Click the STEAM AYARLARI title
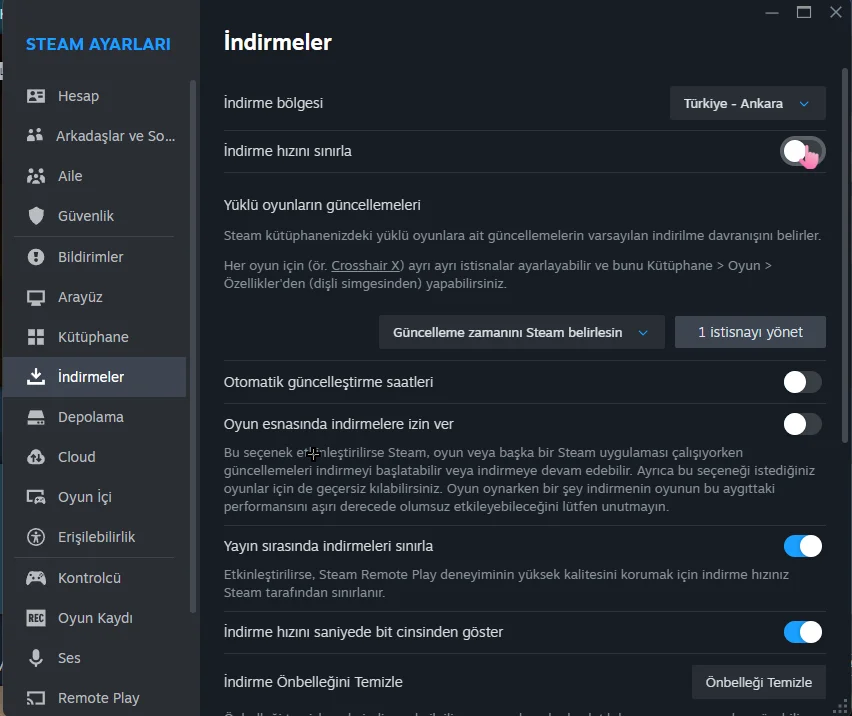Viewport: 852px width, 716px height. point(98,44)
